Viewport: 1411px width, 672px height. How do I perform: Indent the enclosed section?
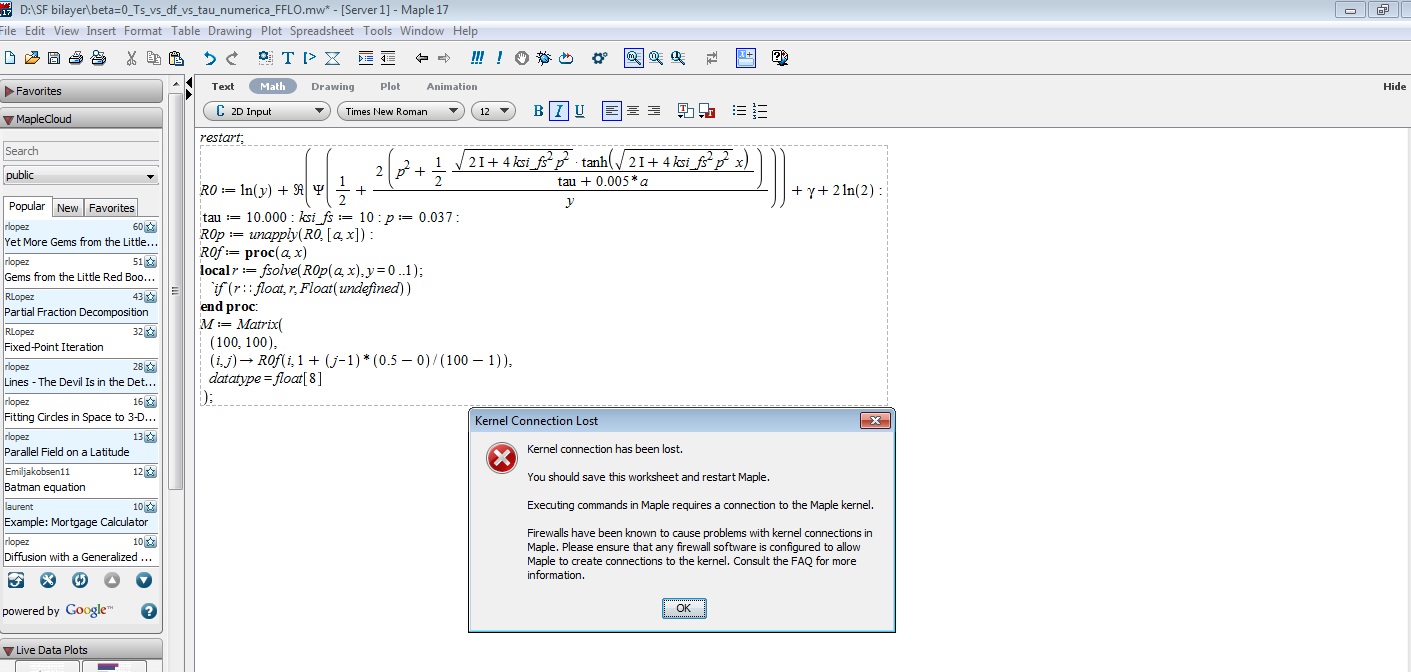(x=366, y=58)
